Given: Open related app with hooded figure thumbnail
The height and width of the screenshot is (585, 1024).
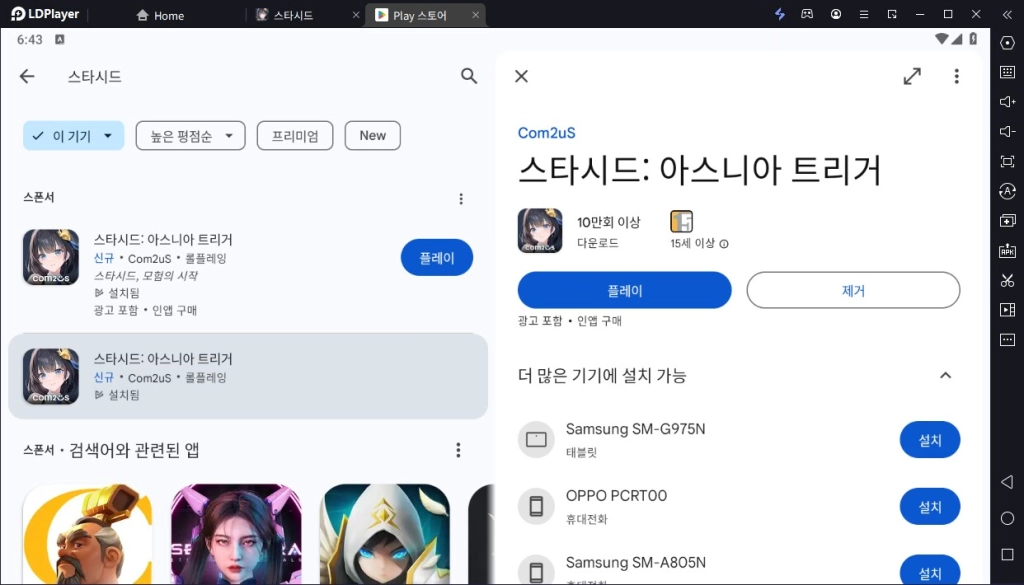Looking at the screenshot, I should [385, 534].
